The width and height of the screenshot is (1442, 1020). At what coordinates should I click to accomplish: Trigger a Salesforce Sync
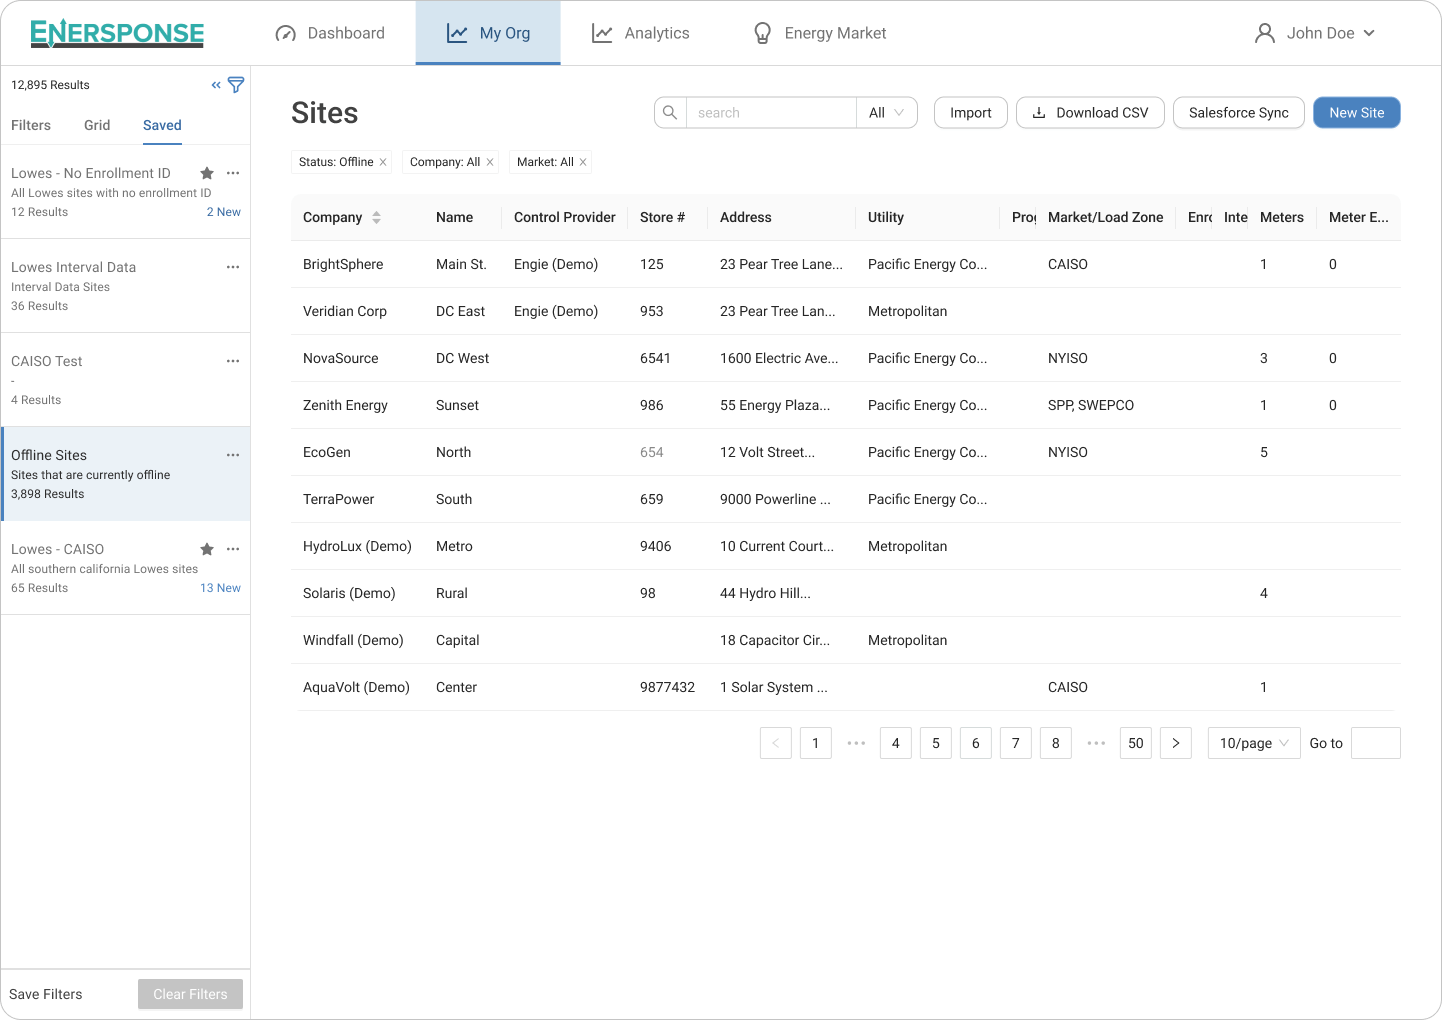[x=1238, y=112]
